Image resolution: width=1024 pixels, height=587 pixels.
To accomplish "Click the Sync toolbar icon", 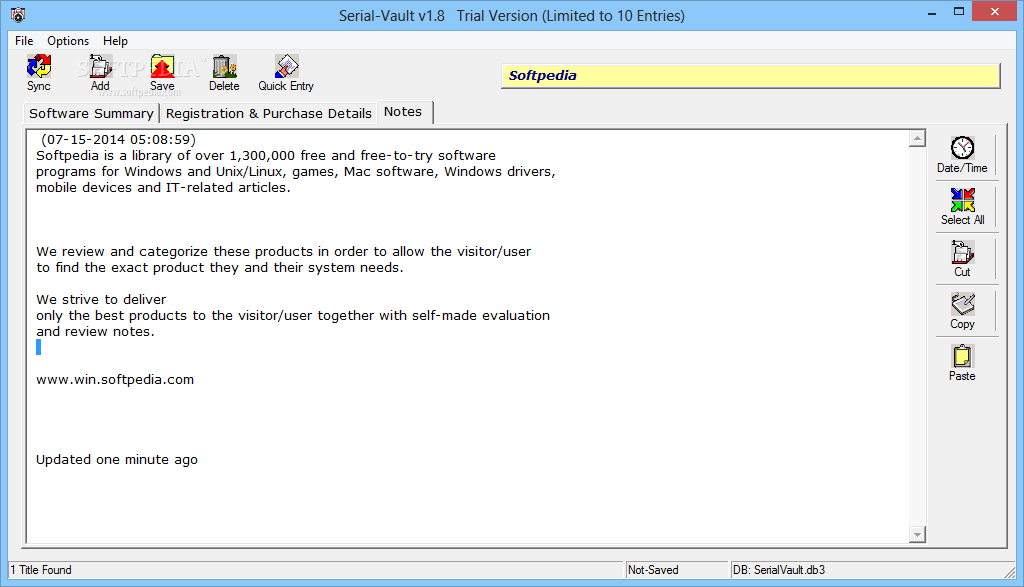I will click(39, 72).
